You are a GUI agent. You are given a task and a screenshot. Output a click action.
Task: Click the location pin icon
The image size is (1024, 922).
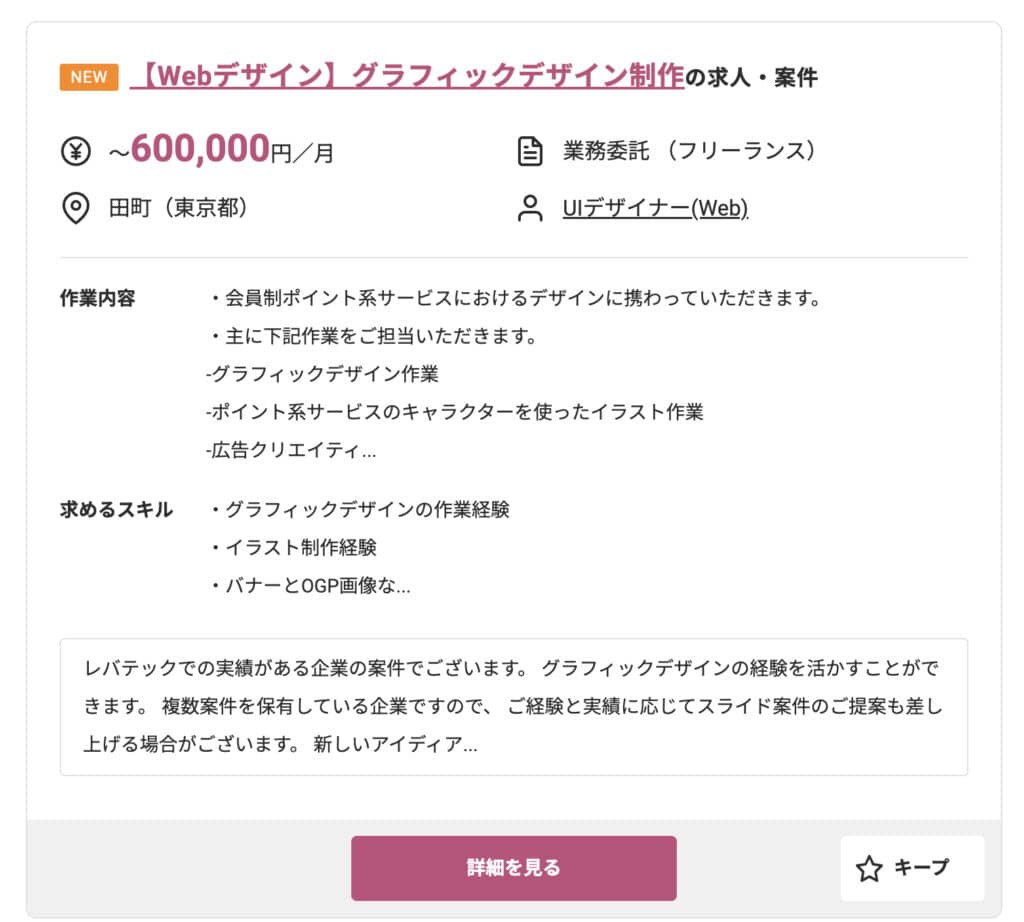(x=76, y=208)
